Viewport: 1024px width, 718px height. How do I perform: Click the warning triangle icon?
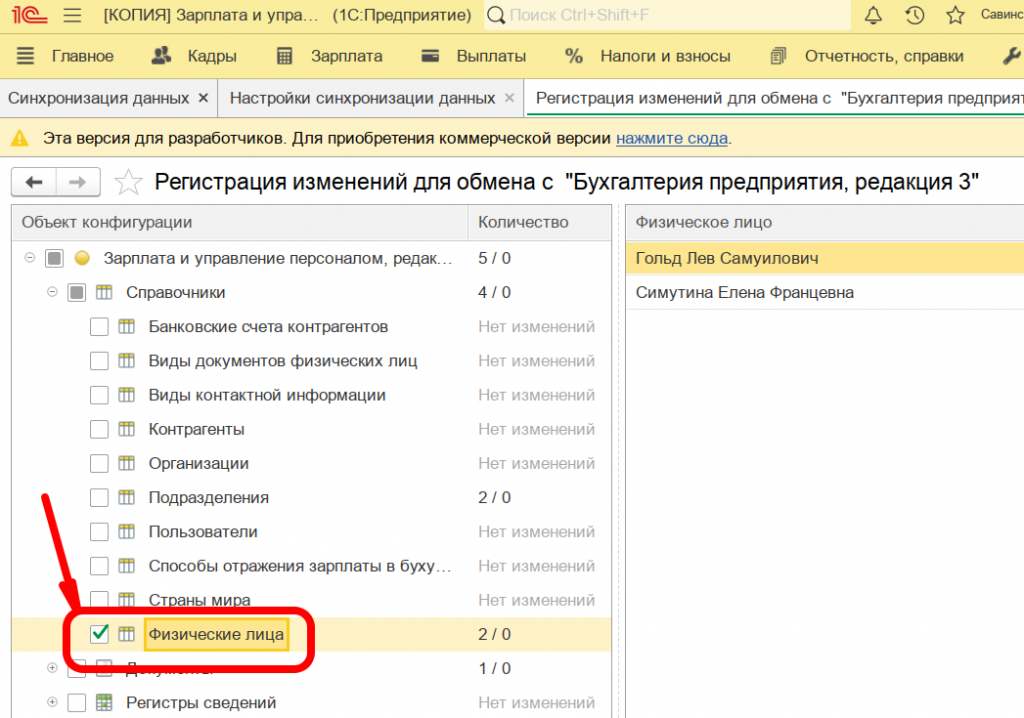20,138
